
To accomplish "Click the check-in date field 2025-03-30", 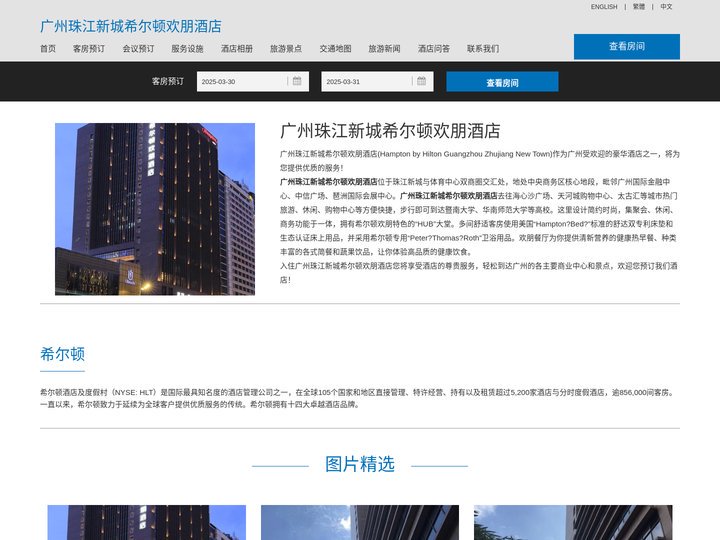I will (253, 82).
